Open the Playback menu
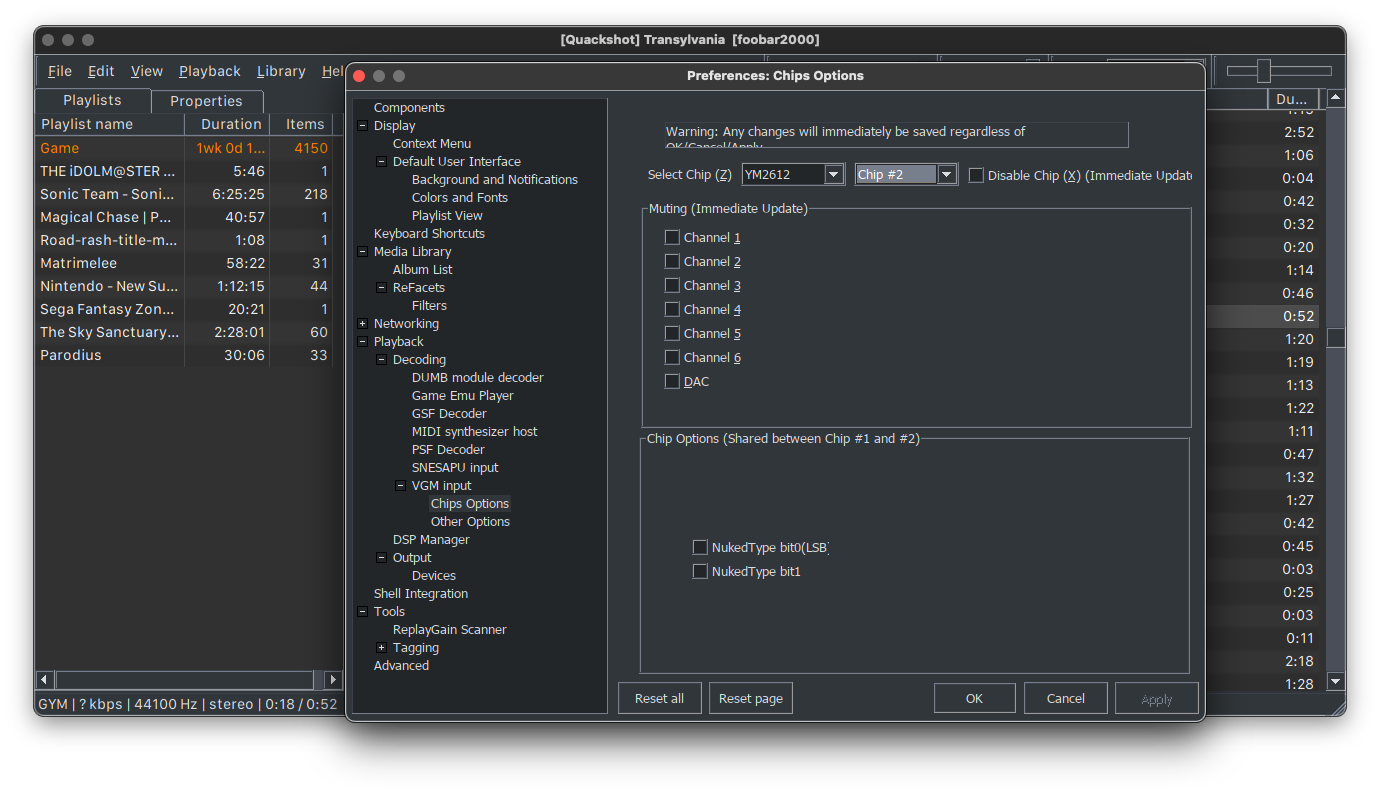 [210, 71]
